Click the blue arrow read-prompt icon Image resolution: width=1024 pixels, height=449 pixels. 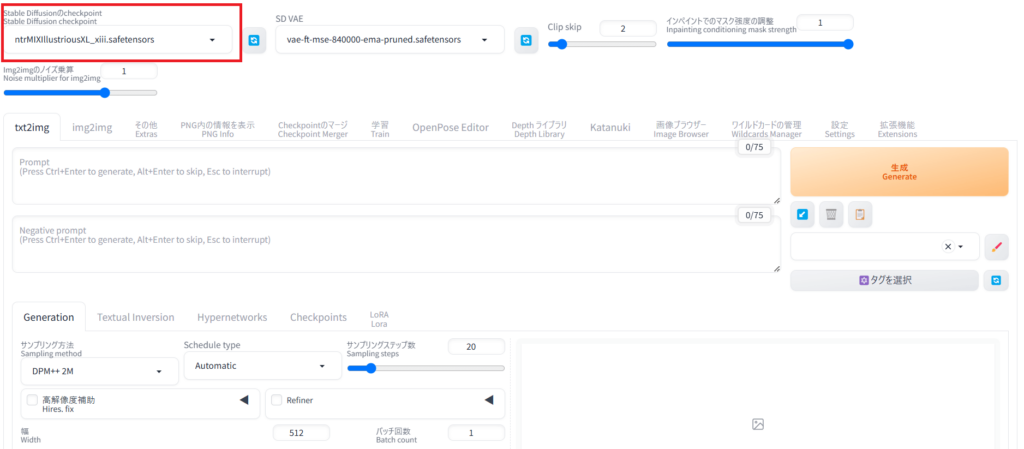click(803, 213)
